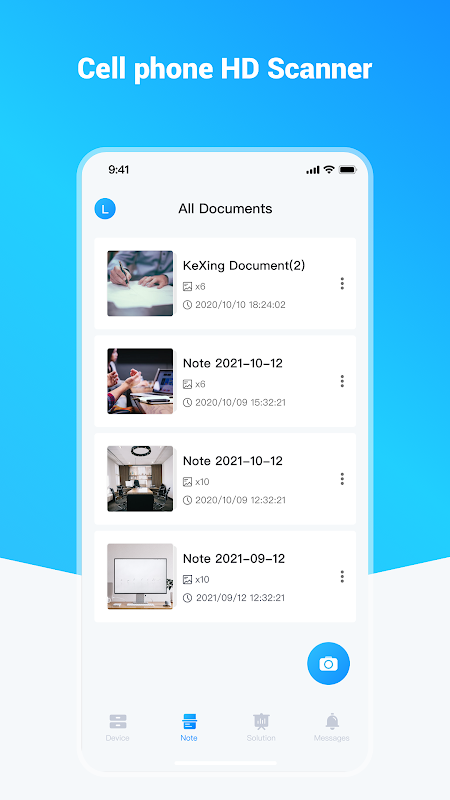Go to the Solution tab

tap(261, 728)
